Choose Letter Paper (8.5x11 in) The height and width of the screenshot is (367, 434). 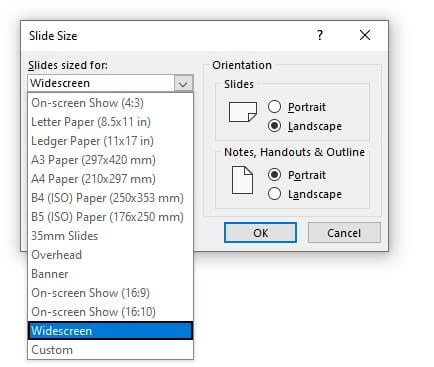click(x=110, y=122)
